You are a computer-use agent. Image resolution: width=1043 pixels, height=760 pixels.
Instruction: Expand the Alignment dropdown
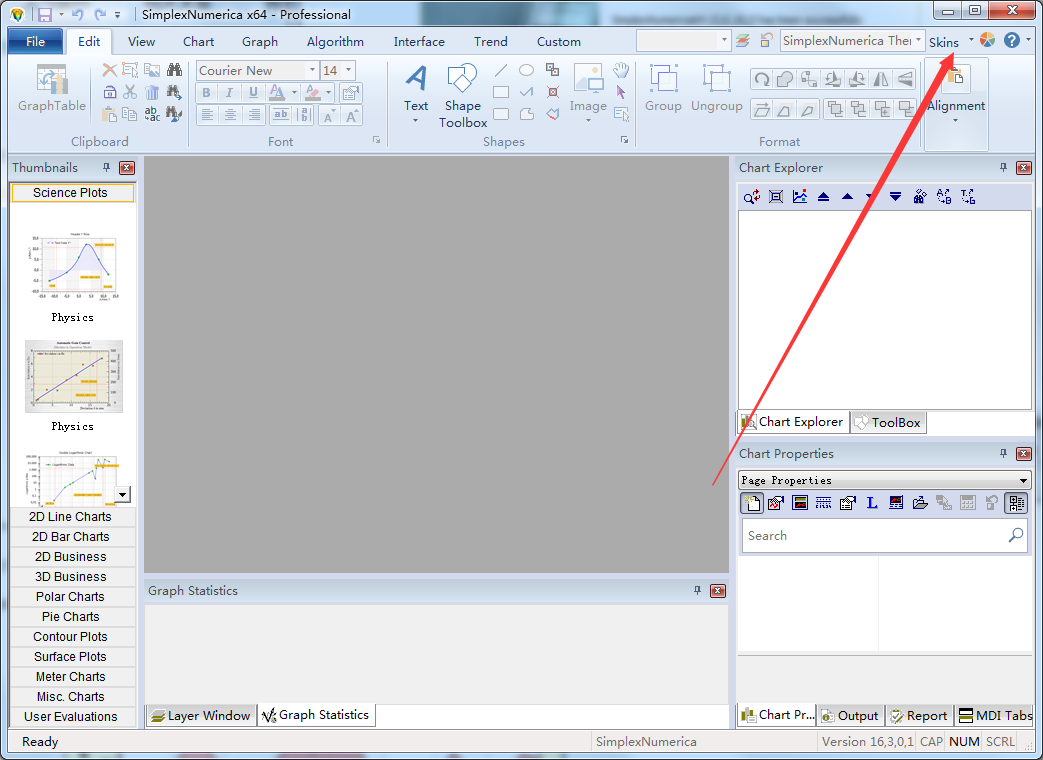(x=956, y=121)
